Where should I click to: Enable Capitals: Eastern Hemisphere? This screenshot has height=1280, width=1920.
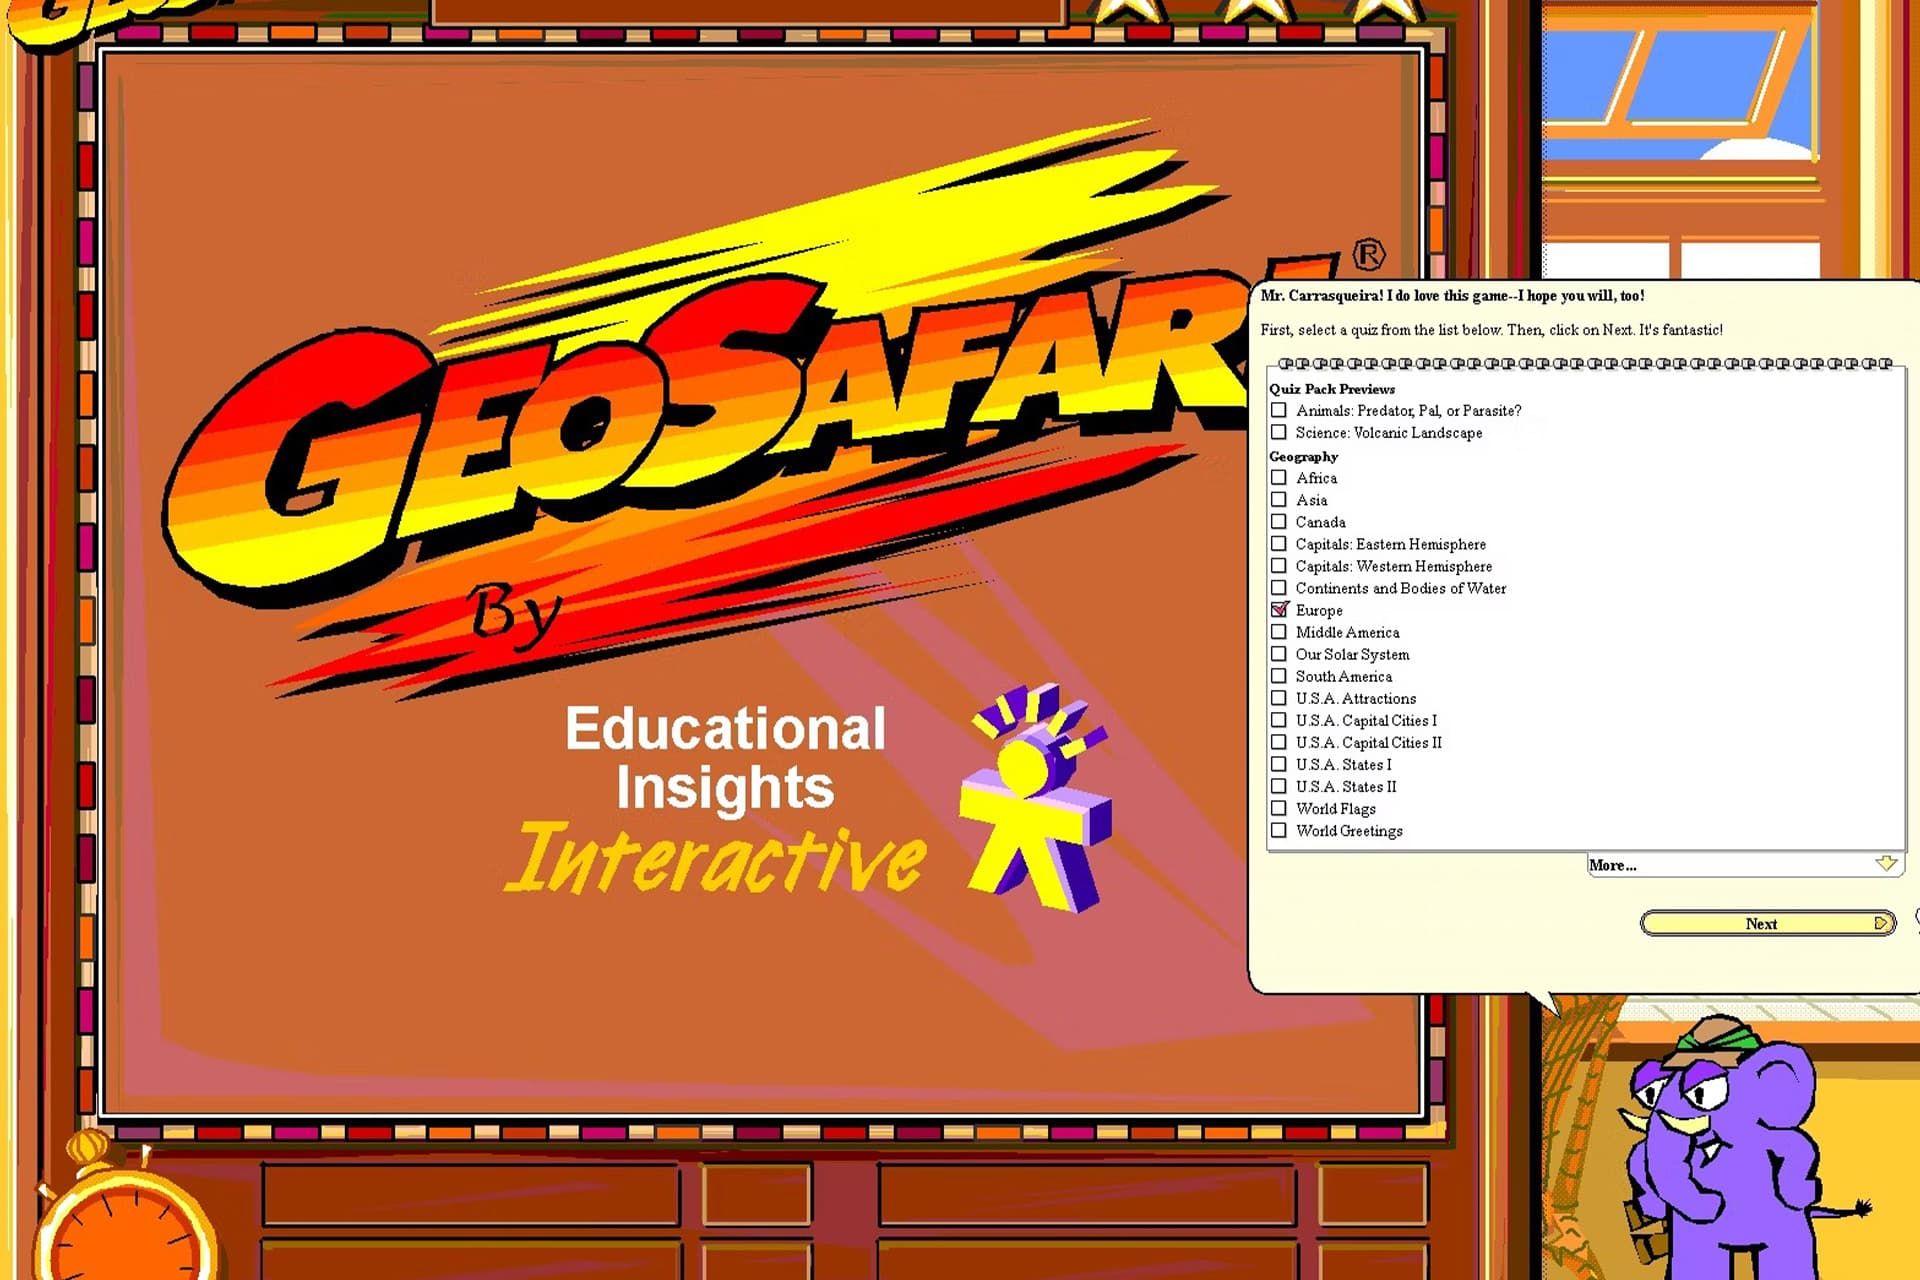pyautogui.click(x=1280, y=543)
